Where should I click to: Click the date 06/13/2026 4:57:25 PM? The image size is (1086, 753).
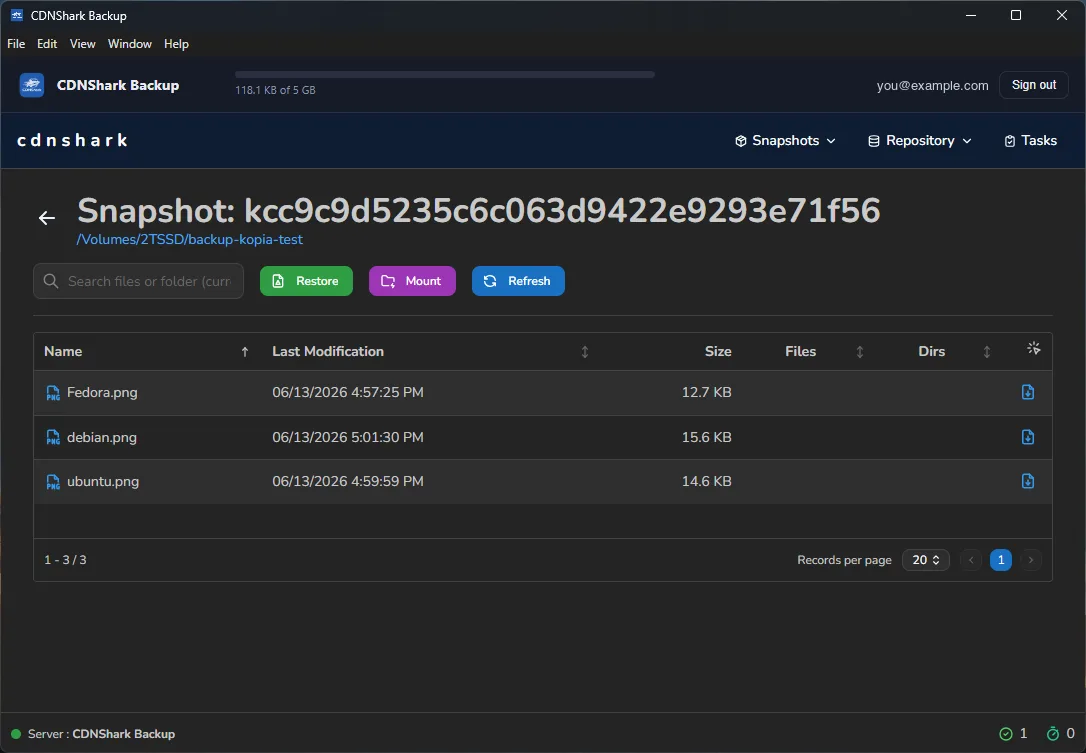(348, 393)
